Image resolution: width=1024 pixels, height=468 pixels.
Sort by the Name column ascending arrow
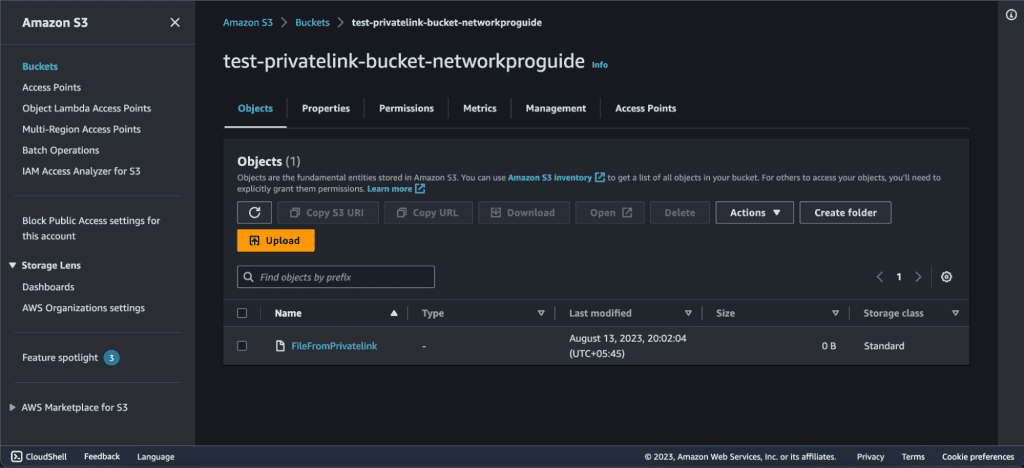tap(393, 313)
